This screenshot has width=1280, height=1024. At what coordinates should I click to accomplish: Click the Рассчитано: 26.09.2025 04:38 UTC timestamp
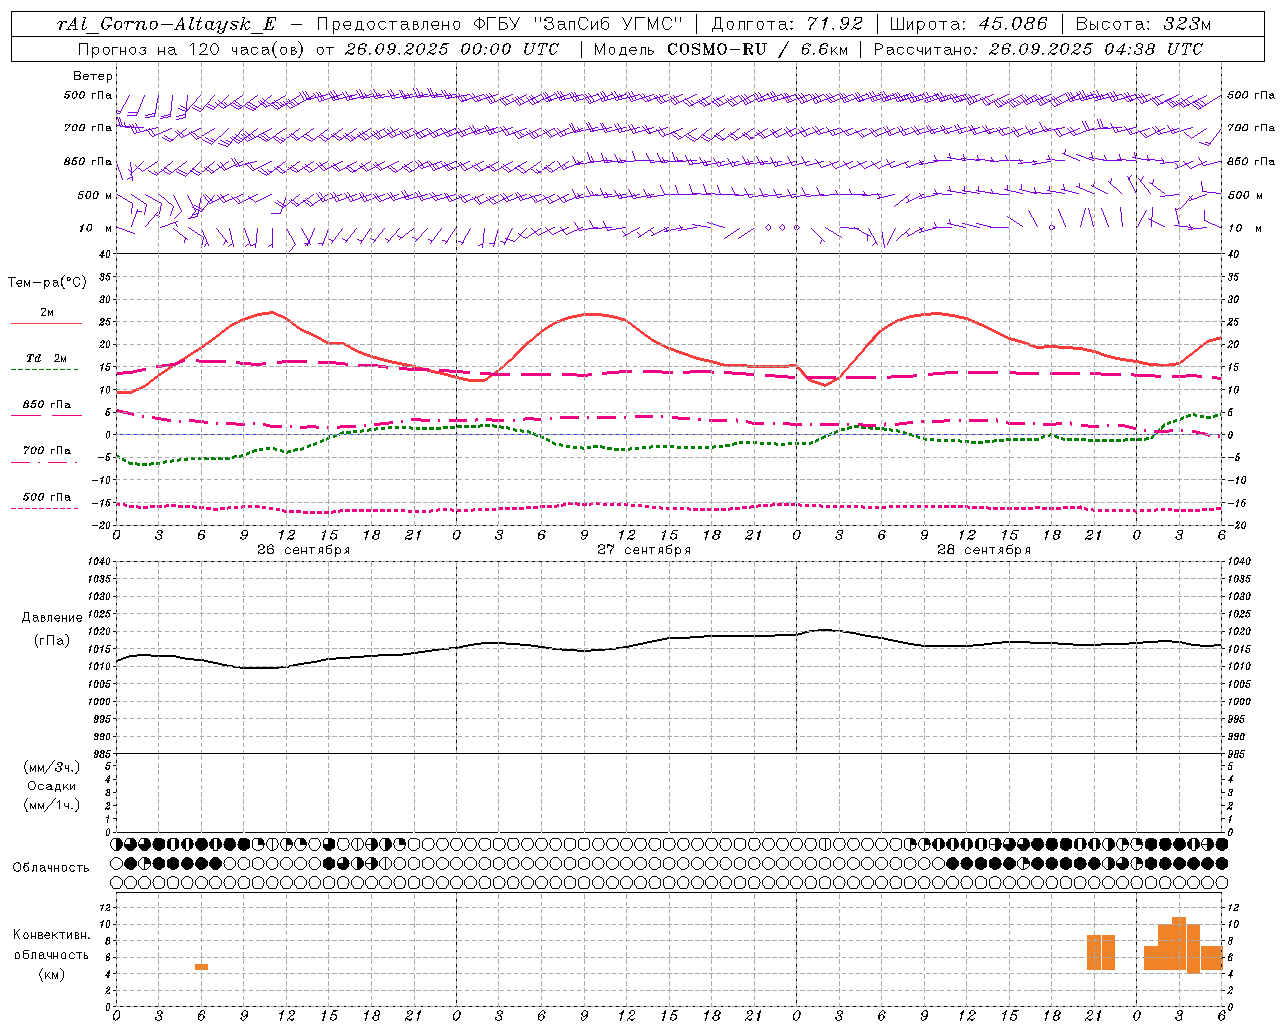coord(1038,49)
